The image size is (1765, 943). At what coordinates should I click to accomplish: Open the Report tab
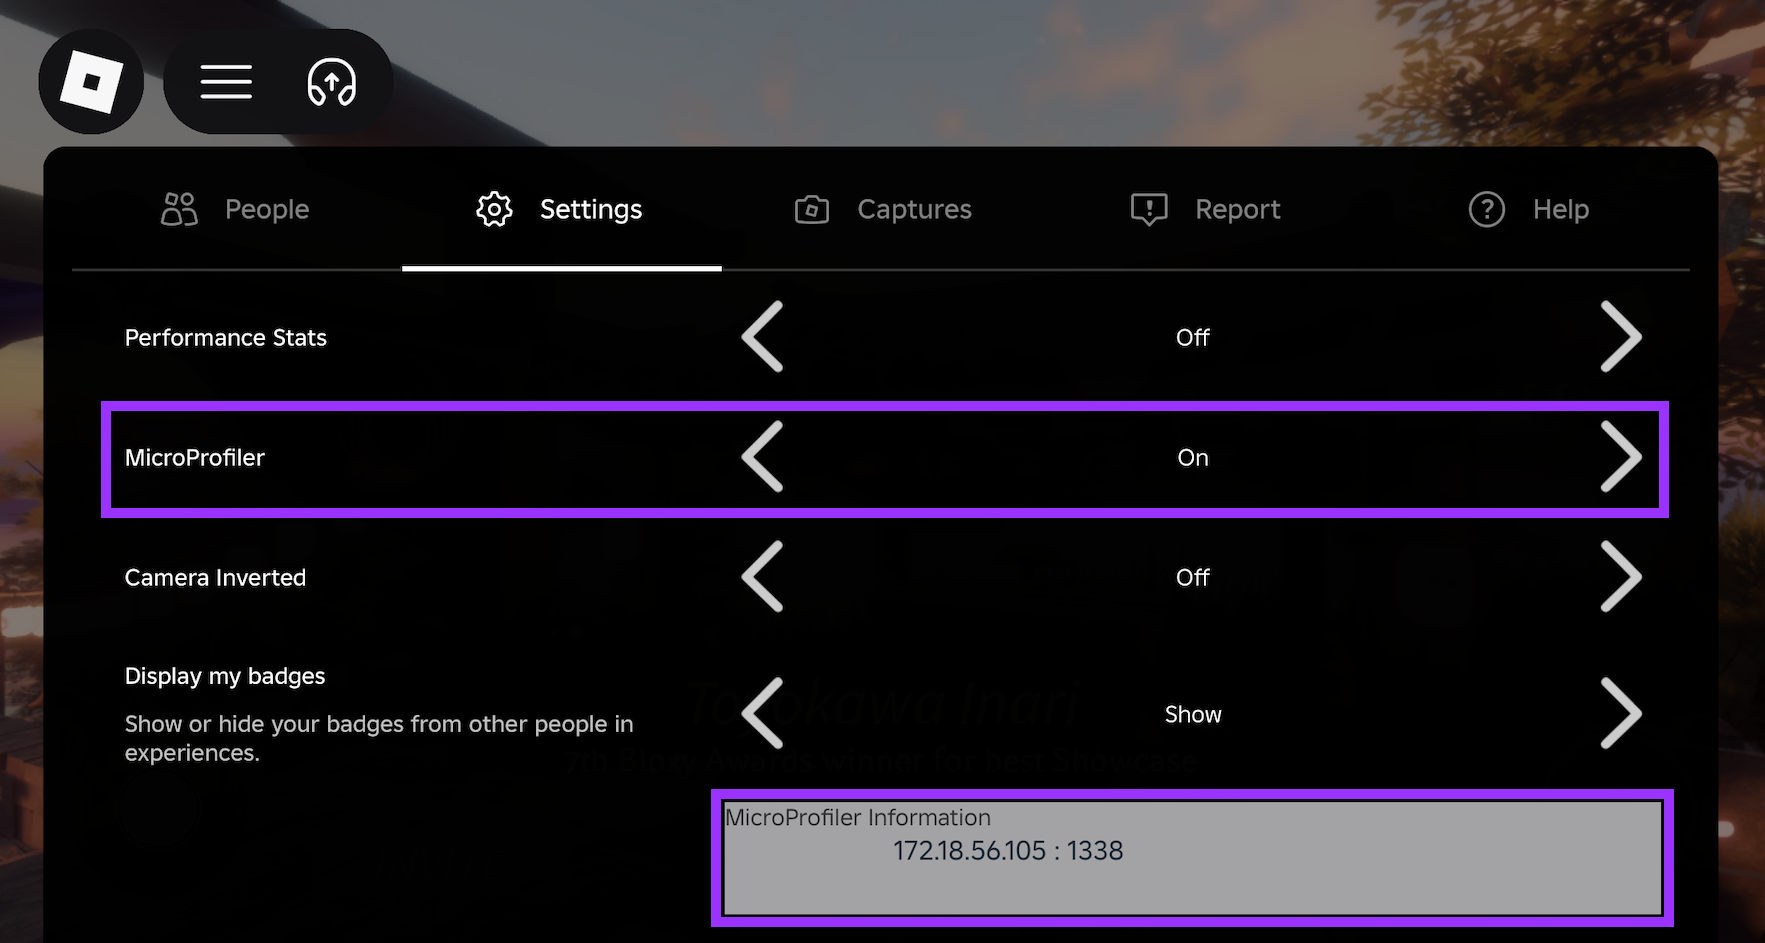(1236, 209)
